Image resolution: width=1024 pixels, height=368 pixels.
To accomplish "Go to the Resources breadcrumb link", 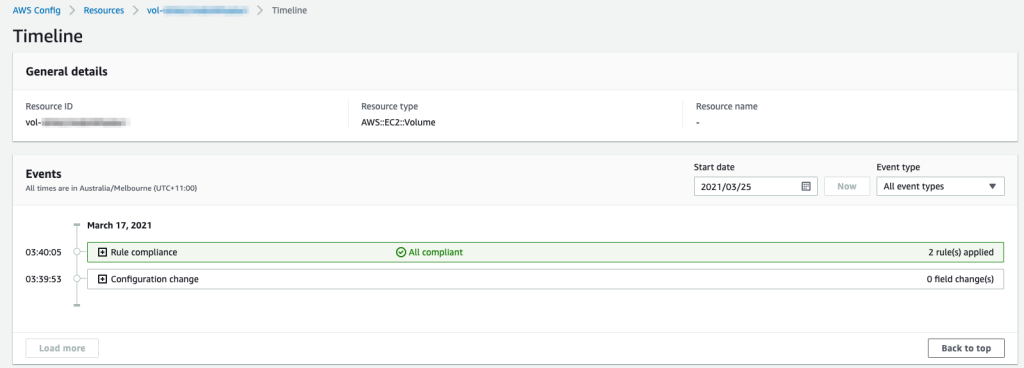I will [x=104, y=10].
